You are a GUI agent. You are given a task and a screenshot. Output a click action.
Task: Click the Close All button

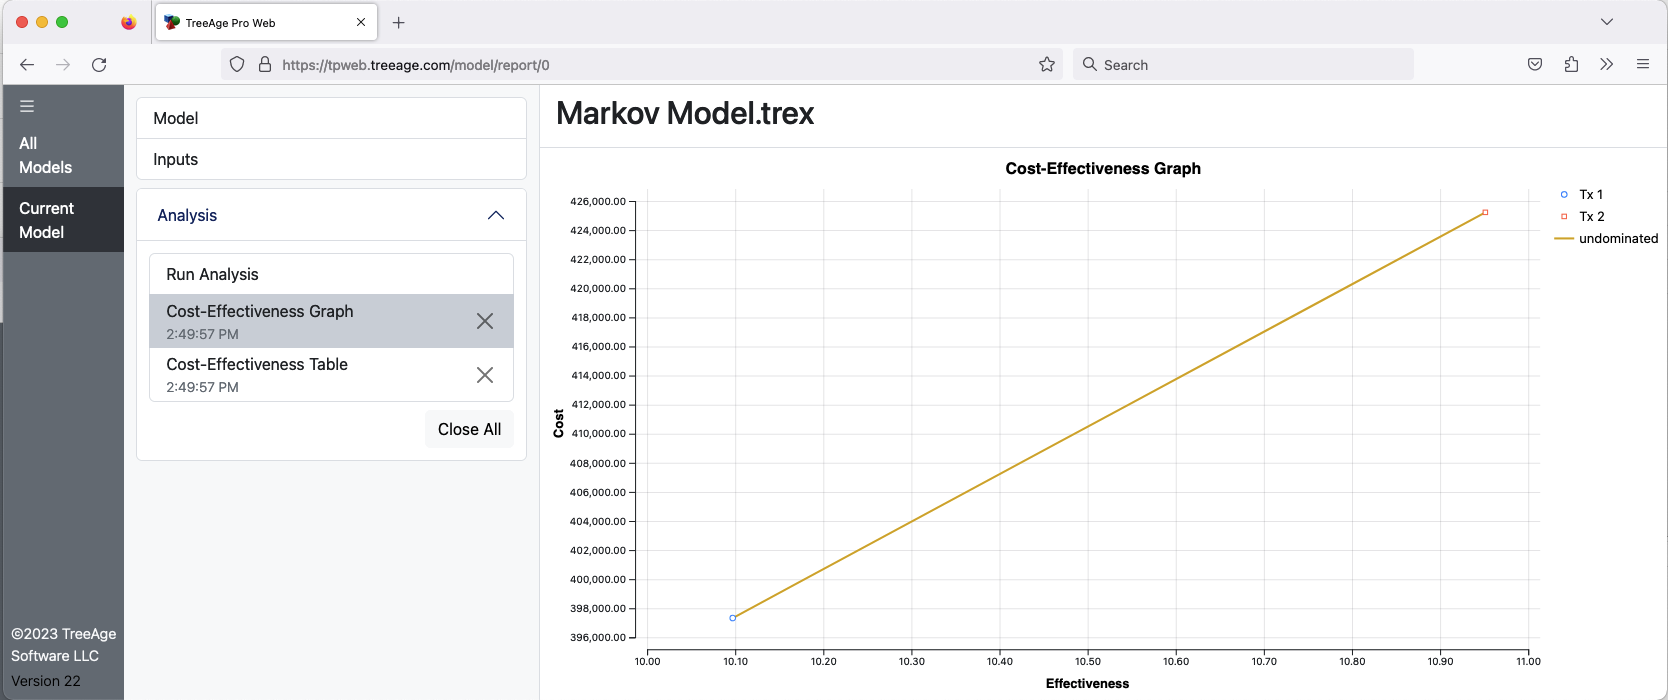469,429
